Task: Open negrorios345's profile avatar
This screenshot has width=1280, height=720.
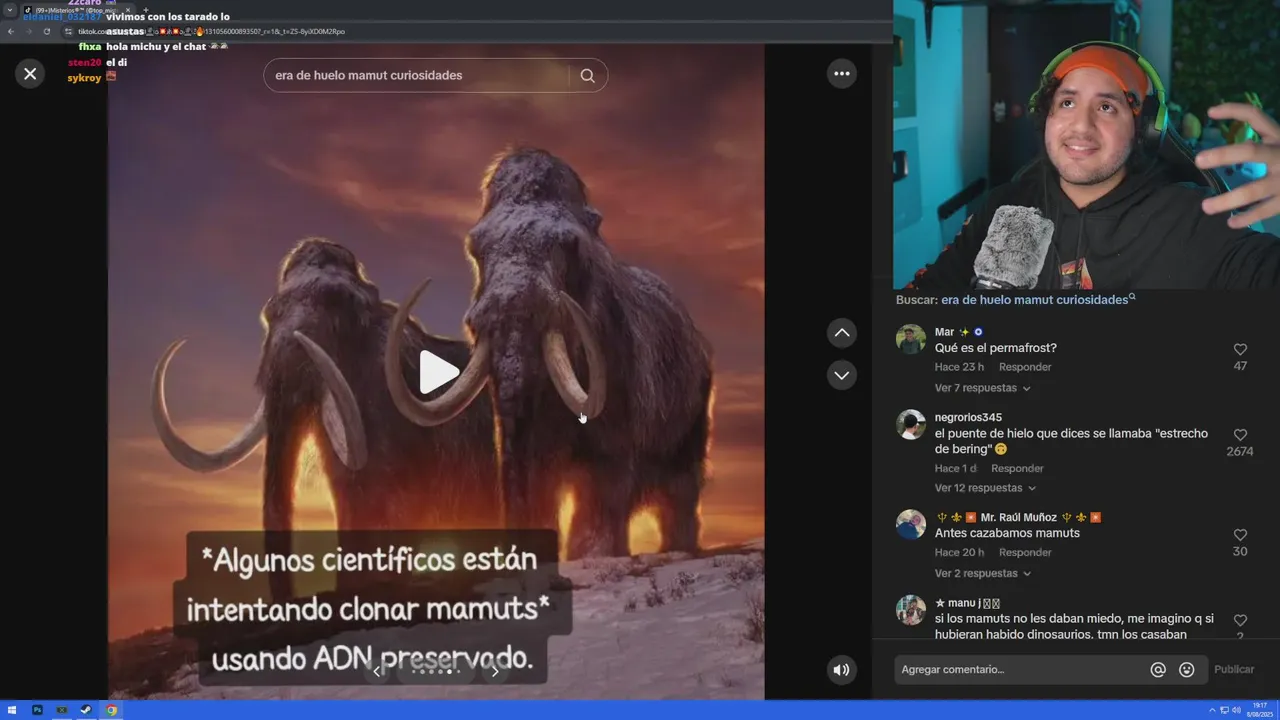Action: pos(911,424)
